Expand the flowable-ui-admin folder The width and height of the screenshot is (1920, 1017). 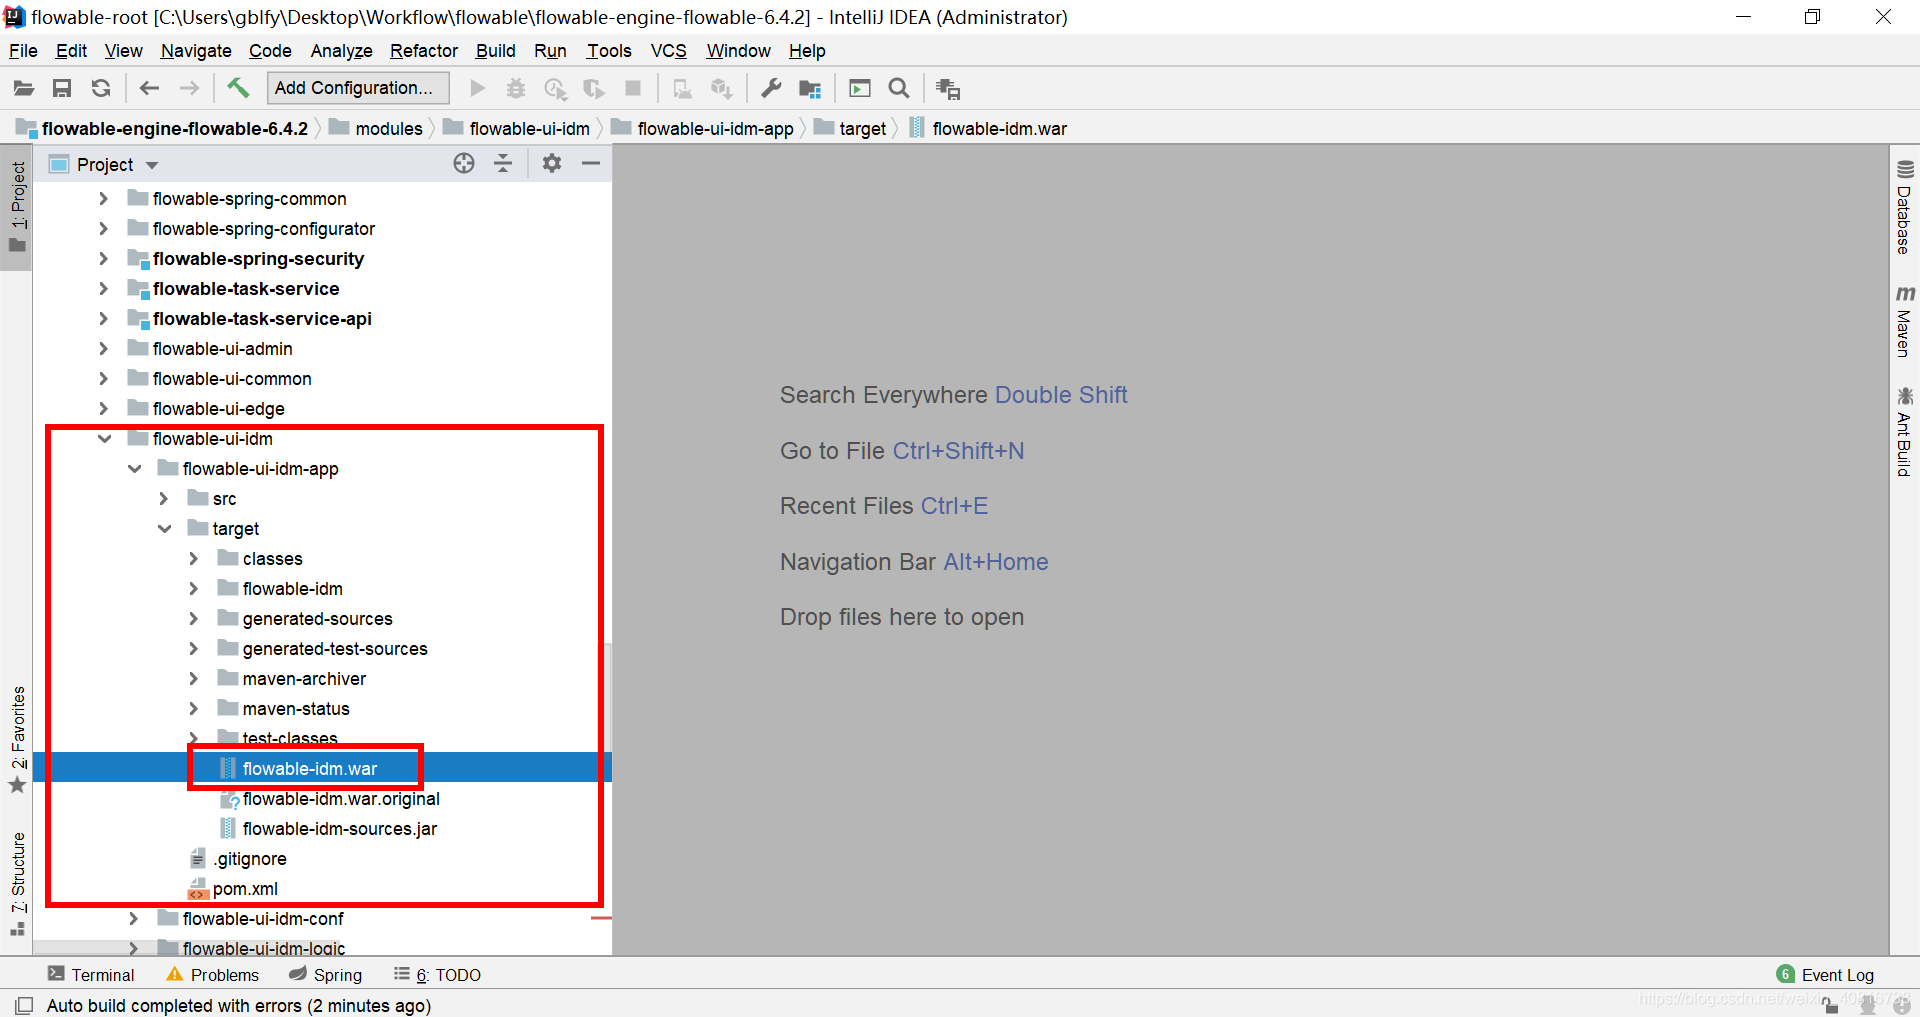point(104,349)
